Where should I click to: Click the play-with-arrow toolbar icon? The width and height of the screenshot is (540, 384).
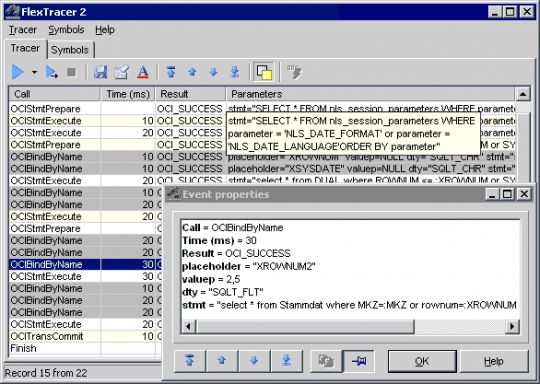52,72
